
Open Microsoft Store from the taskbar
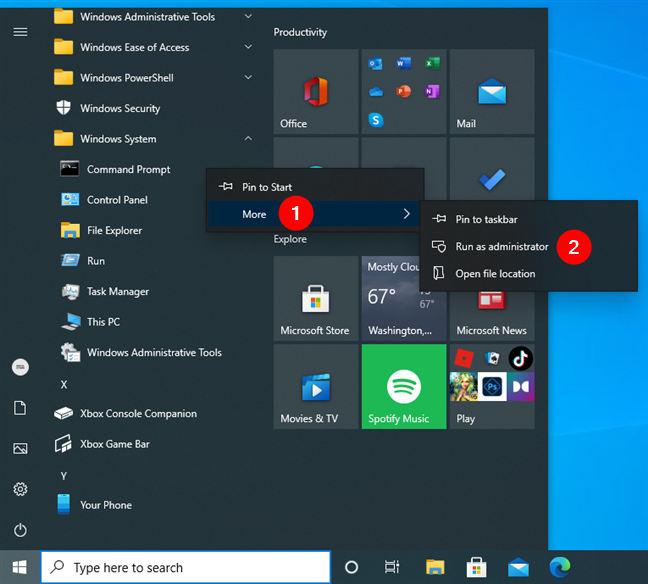coord(476,567)
